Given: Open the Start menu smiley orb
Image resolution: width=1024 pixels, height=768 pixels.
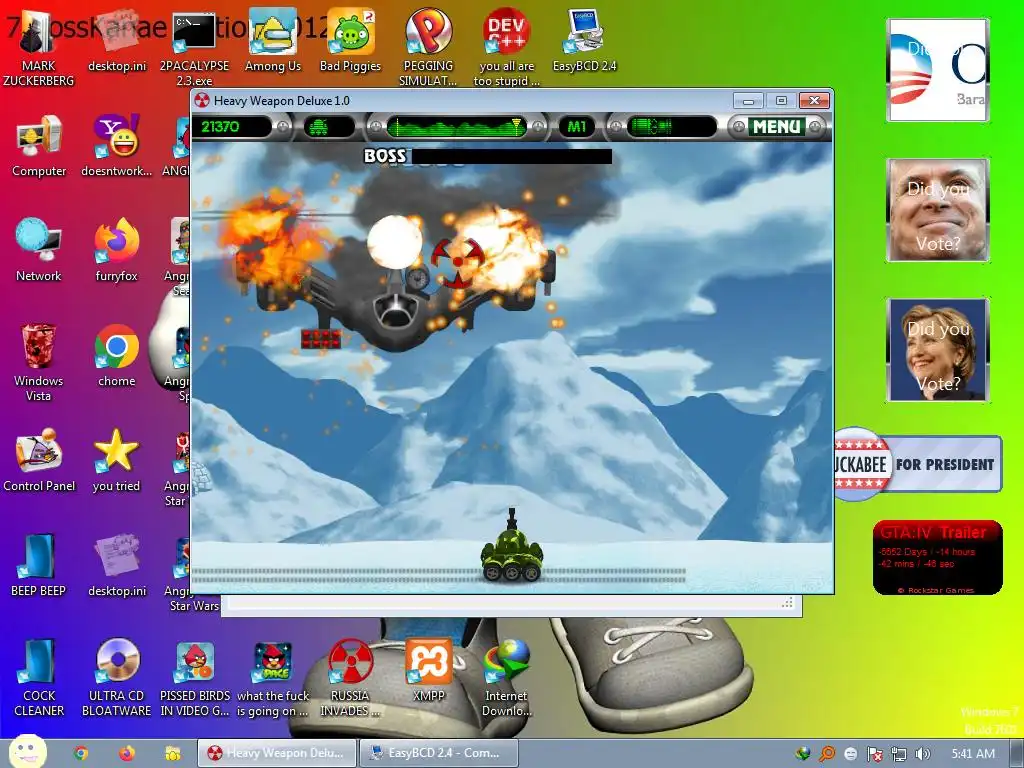Looking at the screenshot, I should point(27,752).
